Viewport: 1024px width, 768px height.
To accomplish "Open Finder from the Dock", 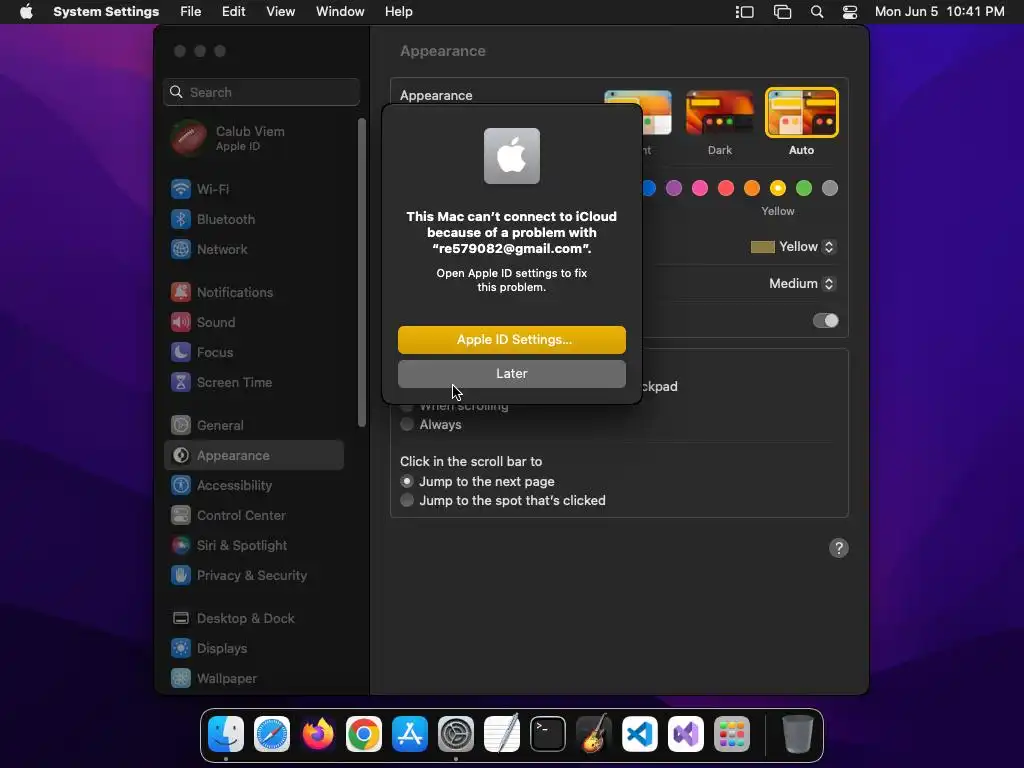I will point(226,734).
